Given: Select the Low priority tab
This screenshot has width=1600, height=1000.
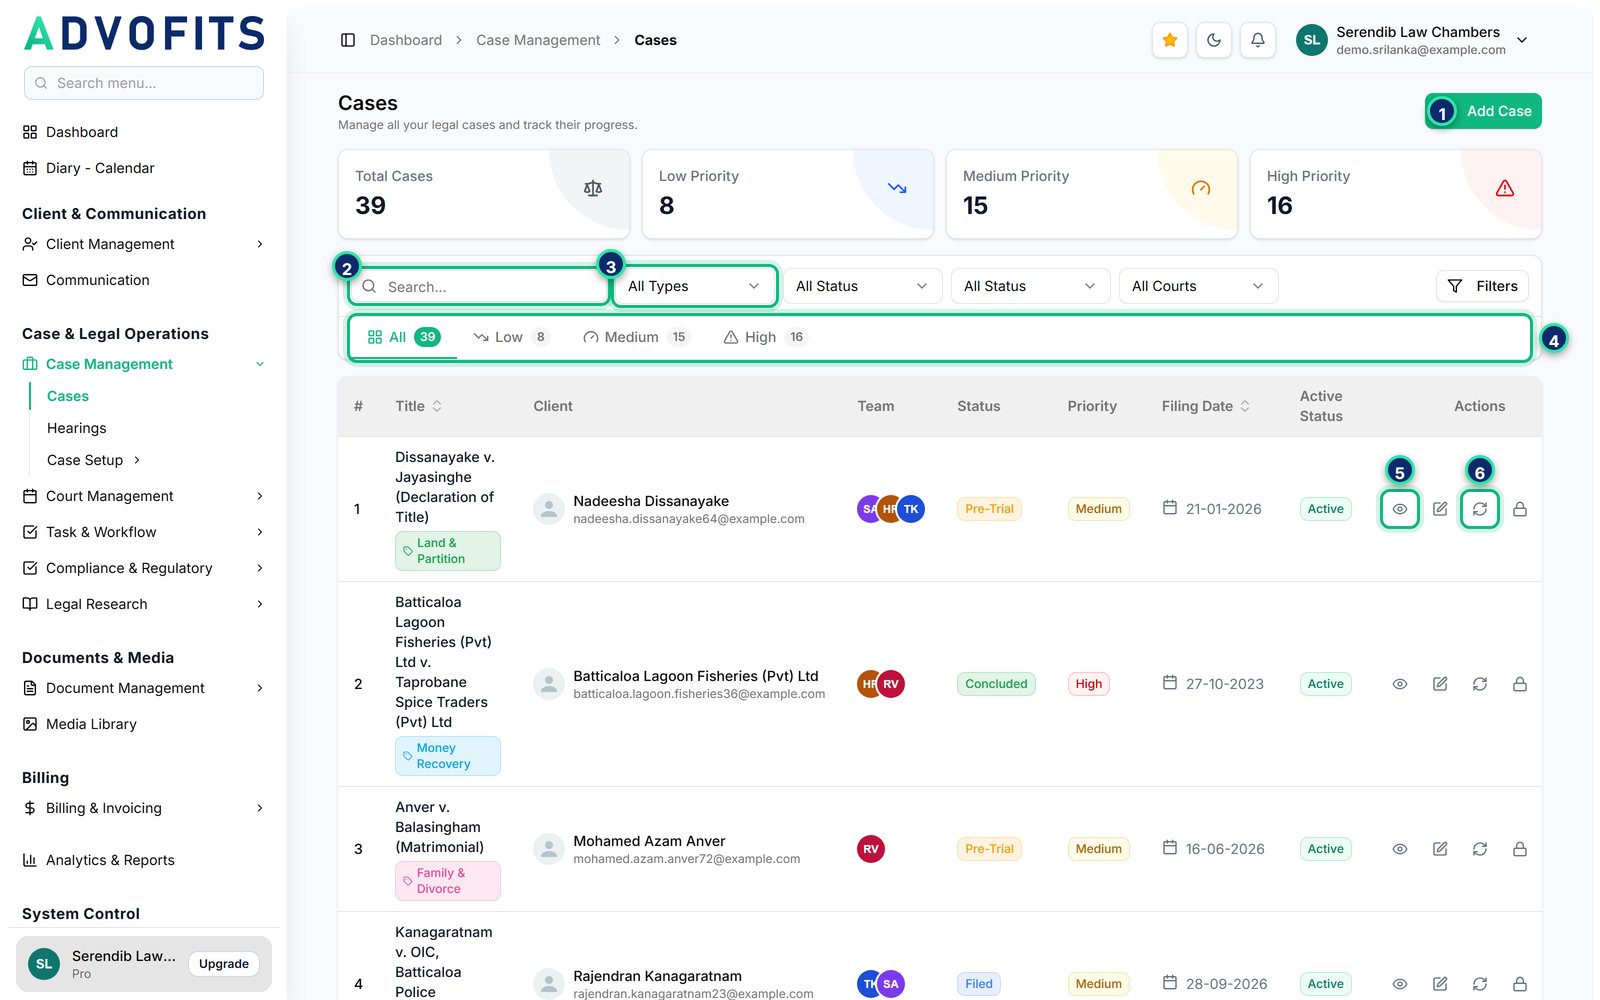Looking at the screenshot, I should coord(511,337).
